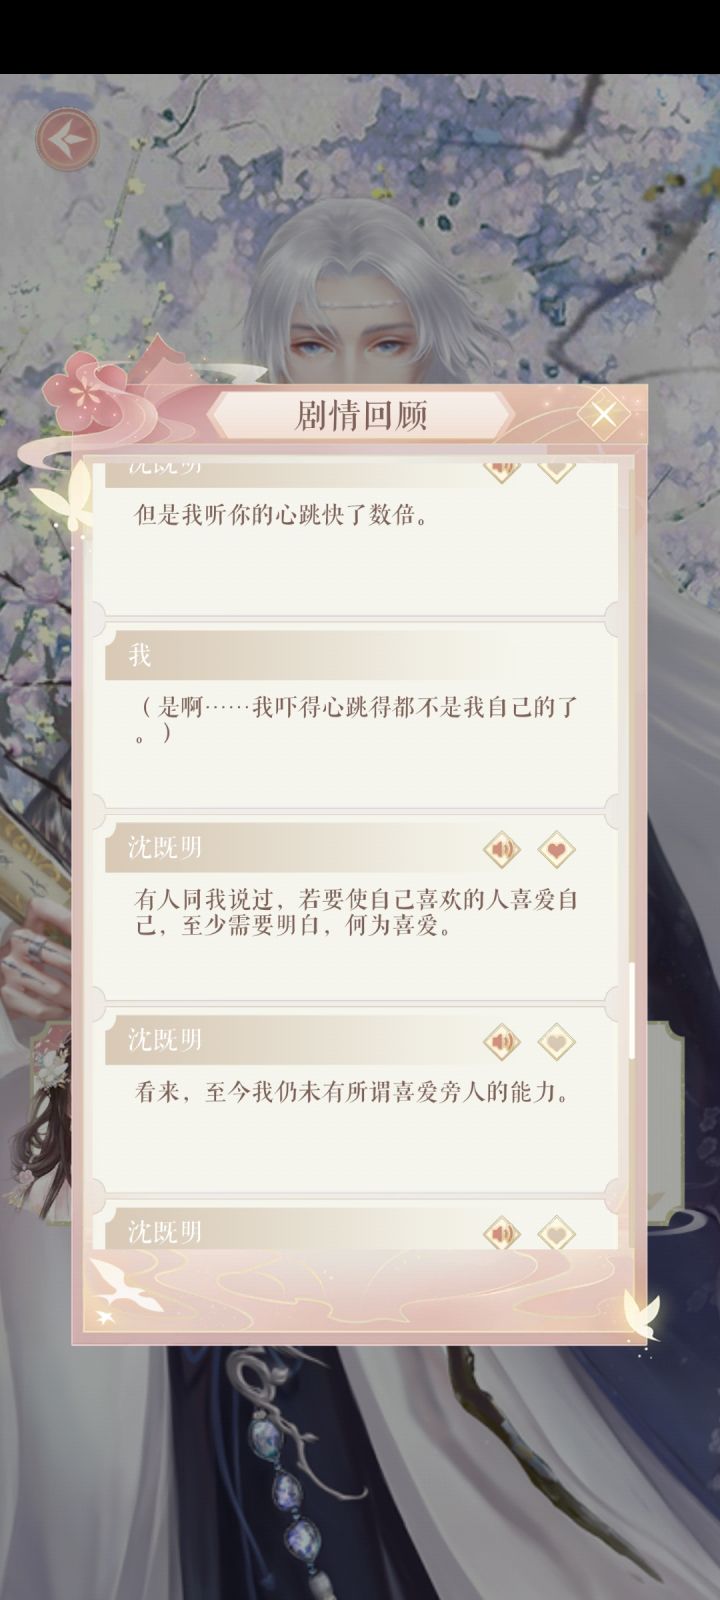The width and height of the screenshot is (720, 1600).
Task: Select the dialogue text 有人同我说过，若要使自己喜欢的人
Action: (356, 912)
